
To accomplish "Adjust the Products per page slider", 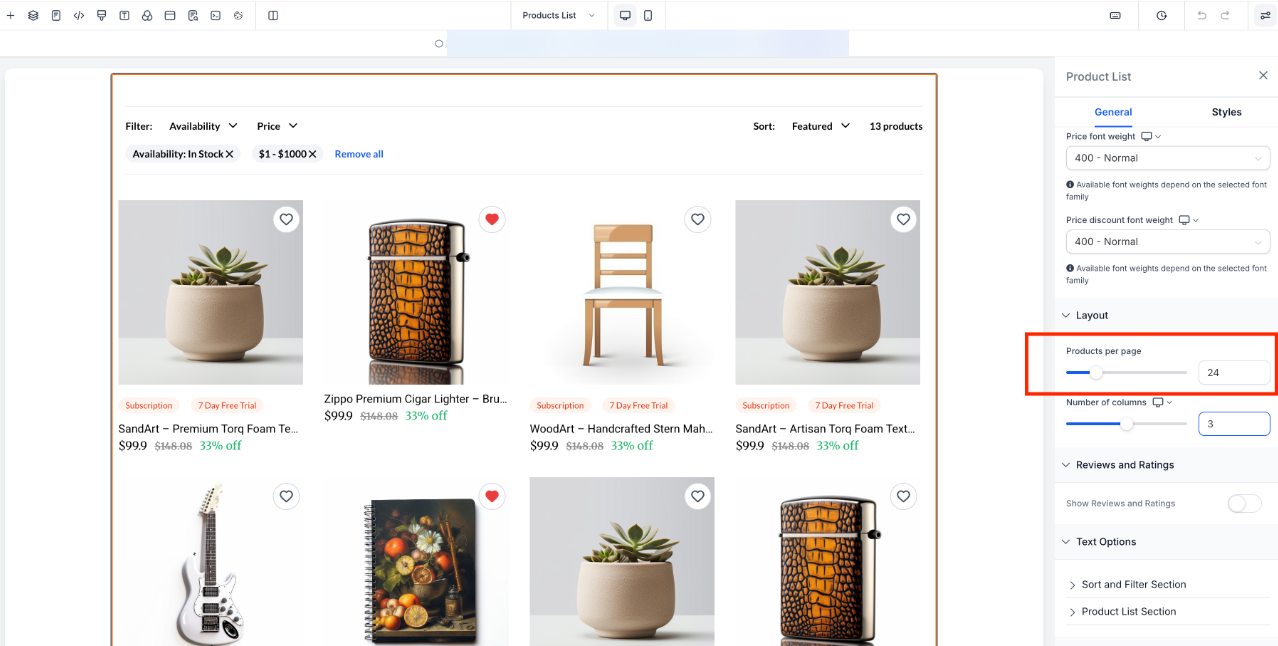I will click(1096, 373).
